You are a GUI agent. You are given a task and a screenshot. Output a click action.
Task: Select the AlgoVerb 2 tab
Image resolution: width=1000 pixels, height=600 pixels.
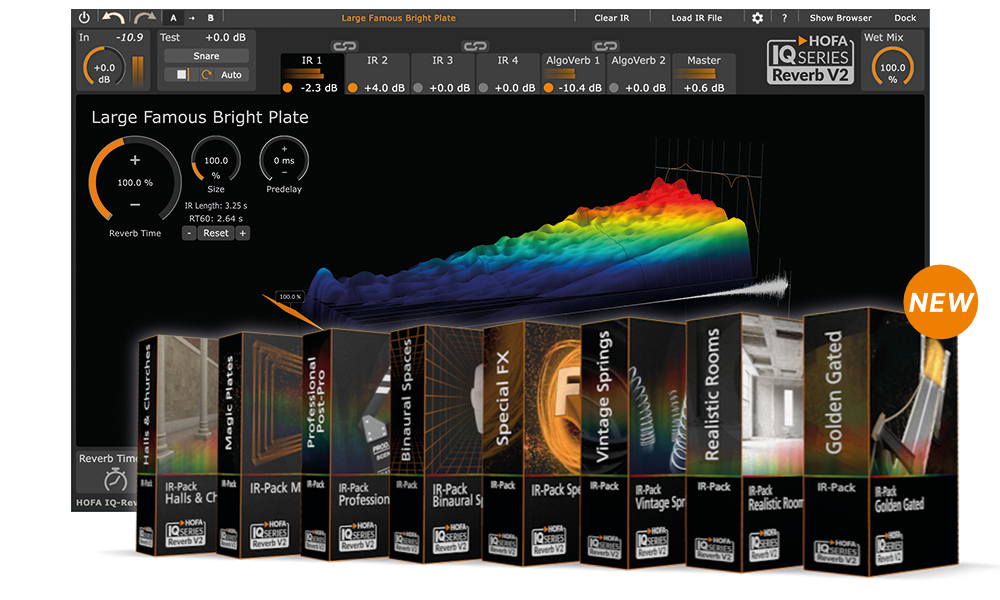(x=638, y=61)
